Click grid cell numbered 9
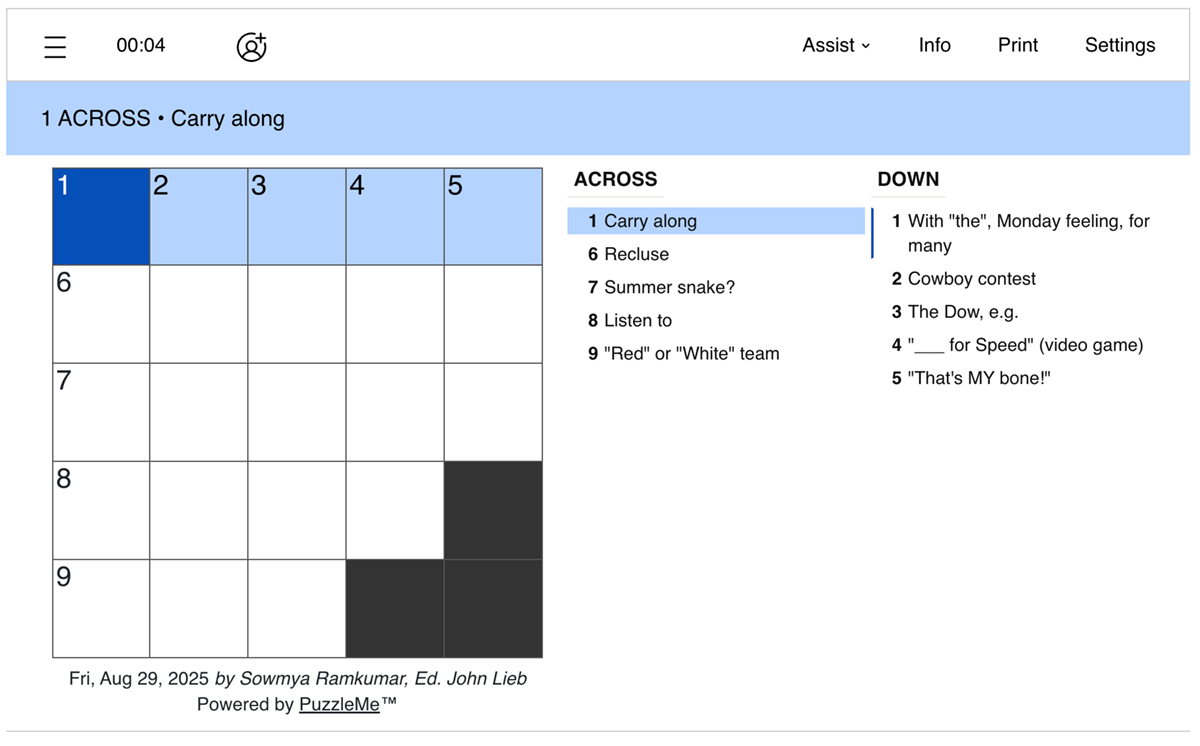This screenshot has width=1200, height=746. pyautogui.click(x=100, y=607)
